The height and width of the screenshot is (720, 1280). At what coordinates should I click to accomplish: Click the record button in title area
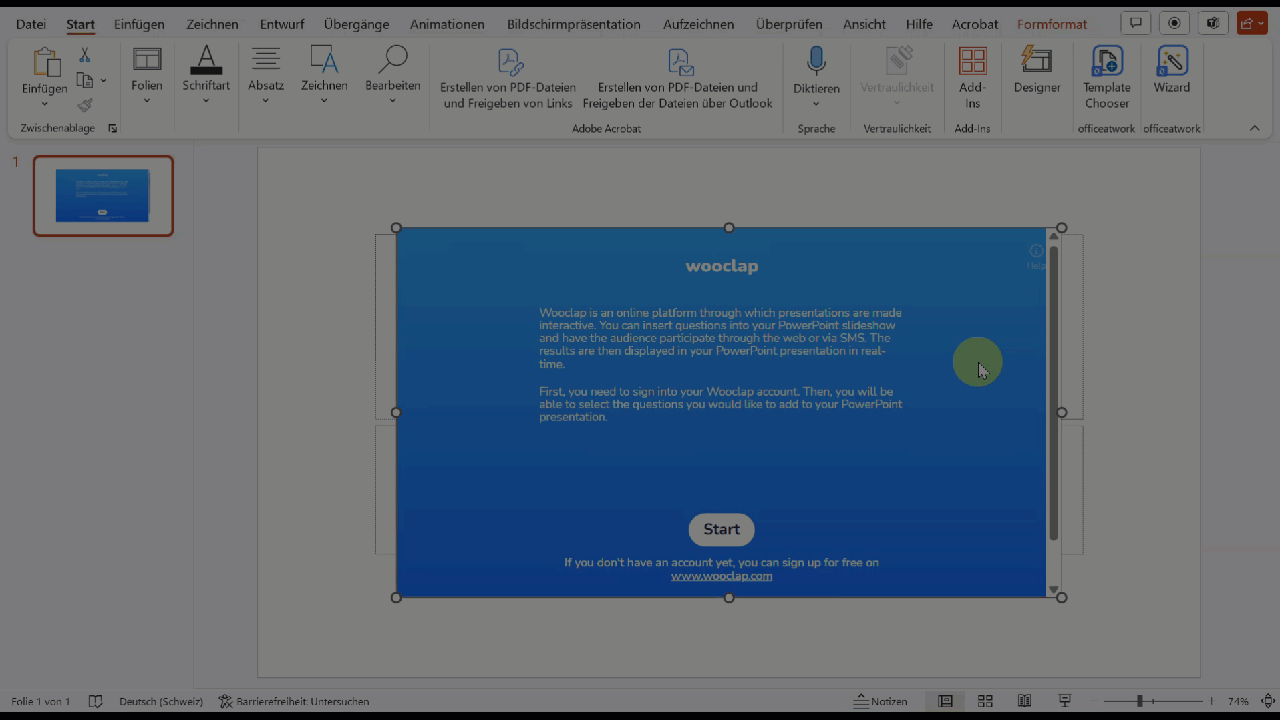(x=1174, y=23)
